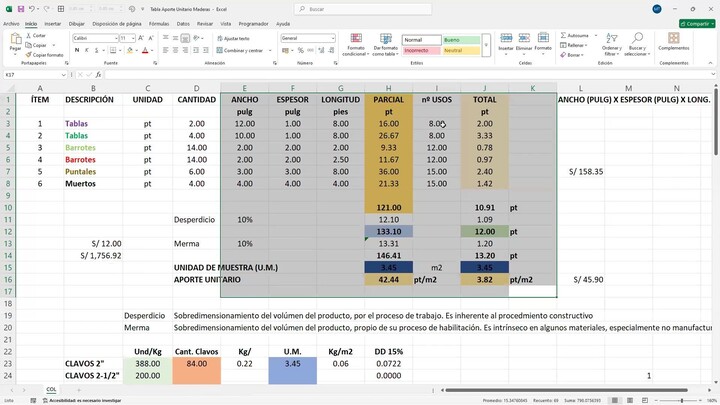The image size is (720, 405).
Task: Select the COL sheet tab
Action: [x=51, y=389]
